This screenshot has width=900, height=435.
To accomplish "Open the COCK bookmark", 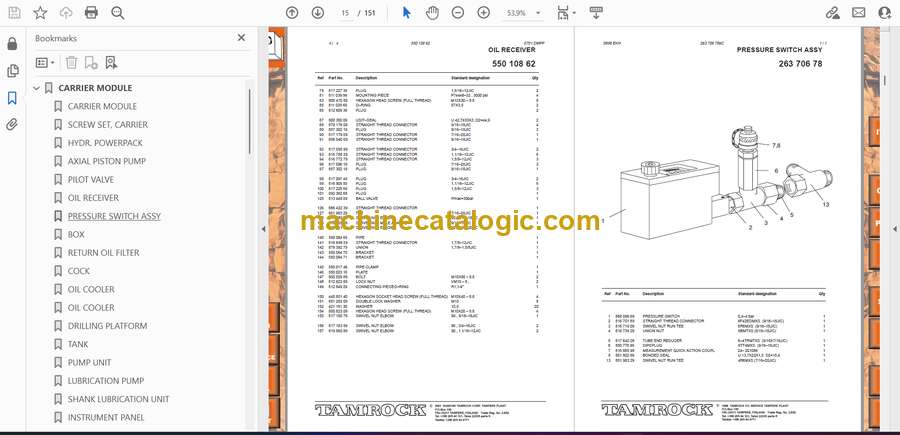I will coord(79,271).
